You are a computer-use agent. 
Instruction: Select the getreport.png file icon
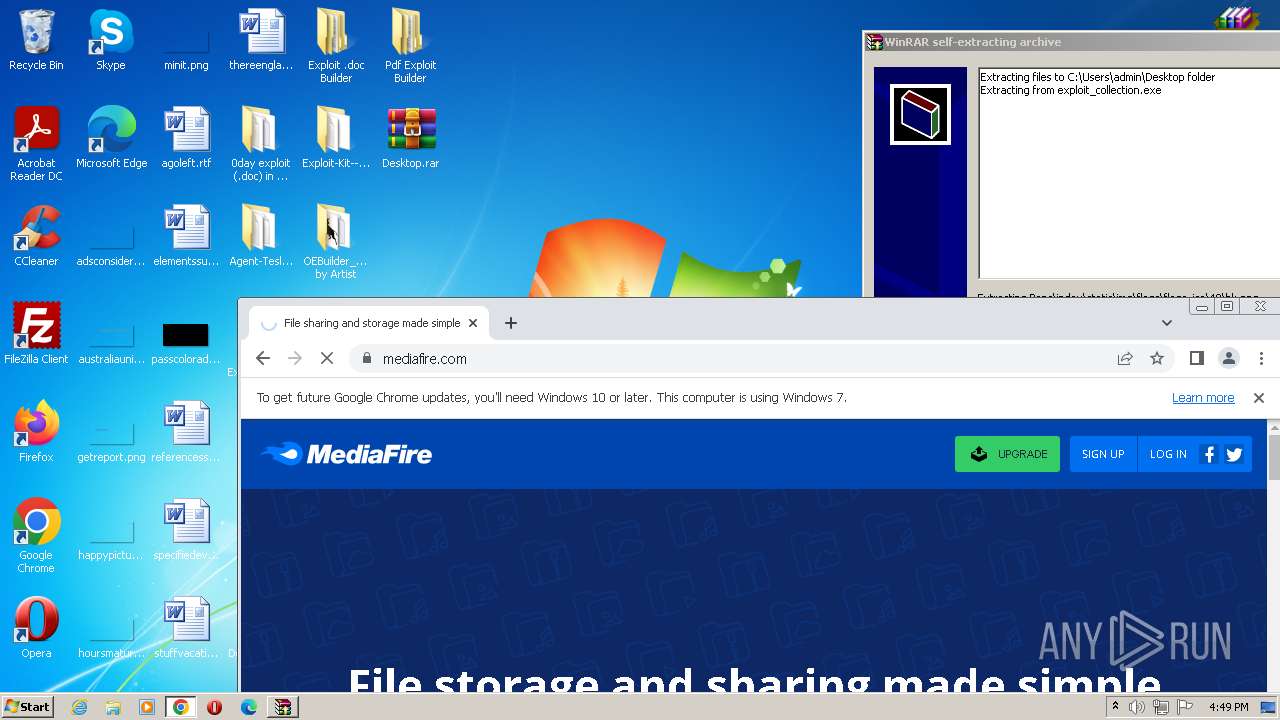(x=111, y=438)
